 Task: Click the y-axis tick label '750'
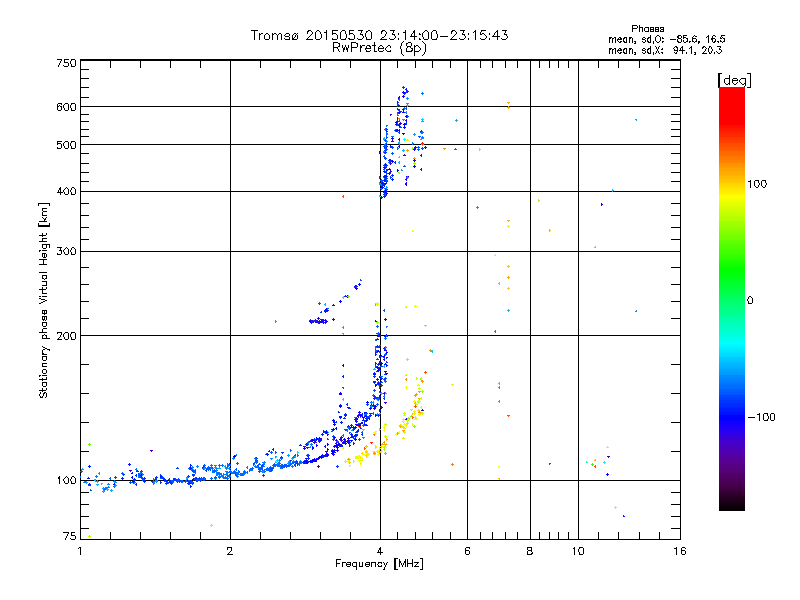click(x=66, y=63)
